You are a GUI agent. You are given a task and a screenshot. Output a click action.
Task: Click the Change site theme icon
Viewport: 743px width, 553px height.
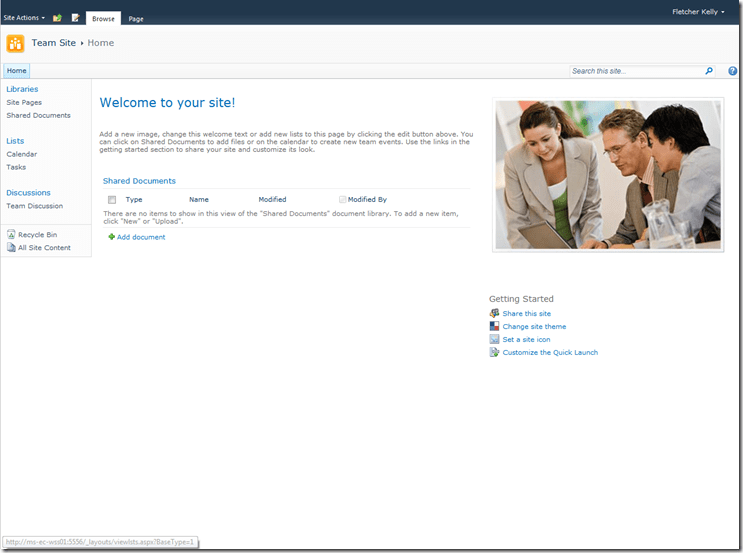[494, 326]
